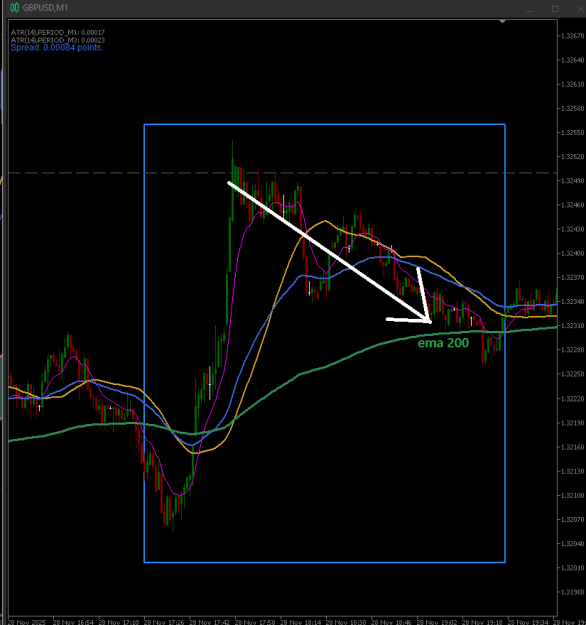Click the 1.32250 price on the scale
Viewport: 586px width, 625px height.
572,374
